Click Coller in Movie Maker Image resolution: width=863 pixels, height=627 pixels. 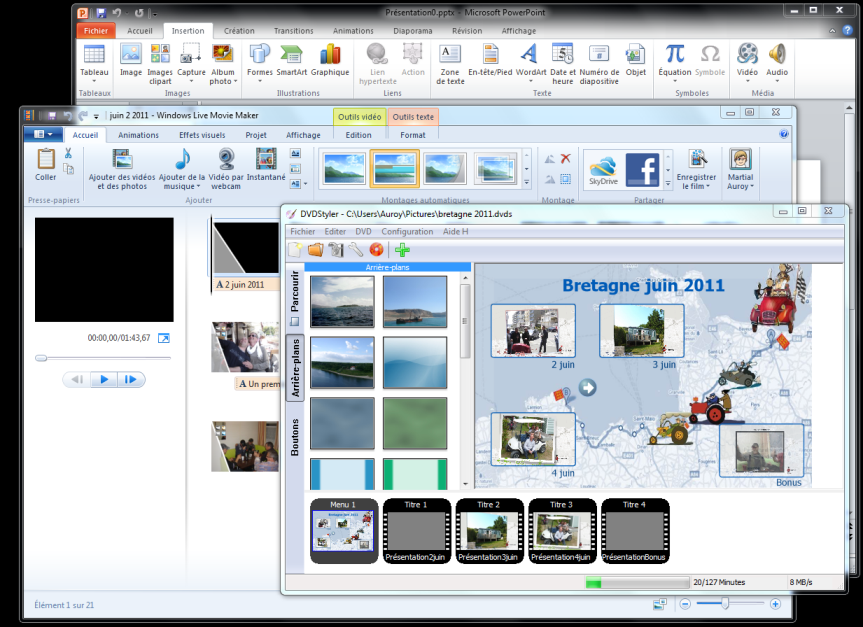coord(46,165)
